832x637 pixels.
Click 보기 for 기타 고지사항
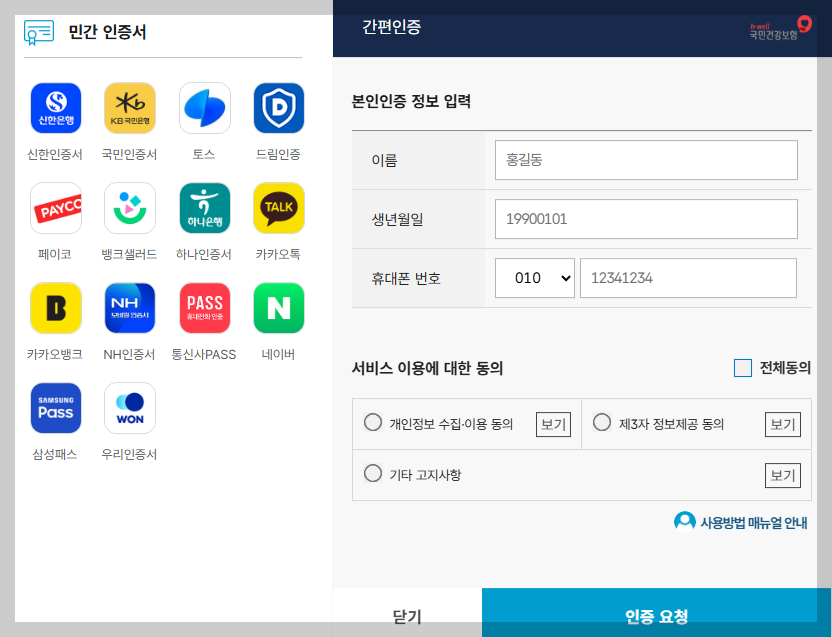pyautogui.click(x=783, y=475)
